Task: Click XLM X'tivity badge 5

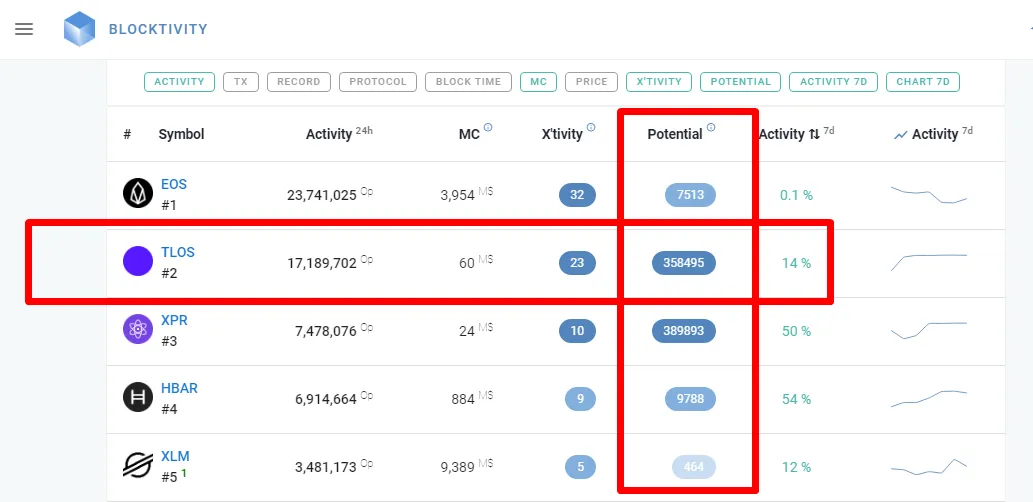Action: [580, 467]
